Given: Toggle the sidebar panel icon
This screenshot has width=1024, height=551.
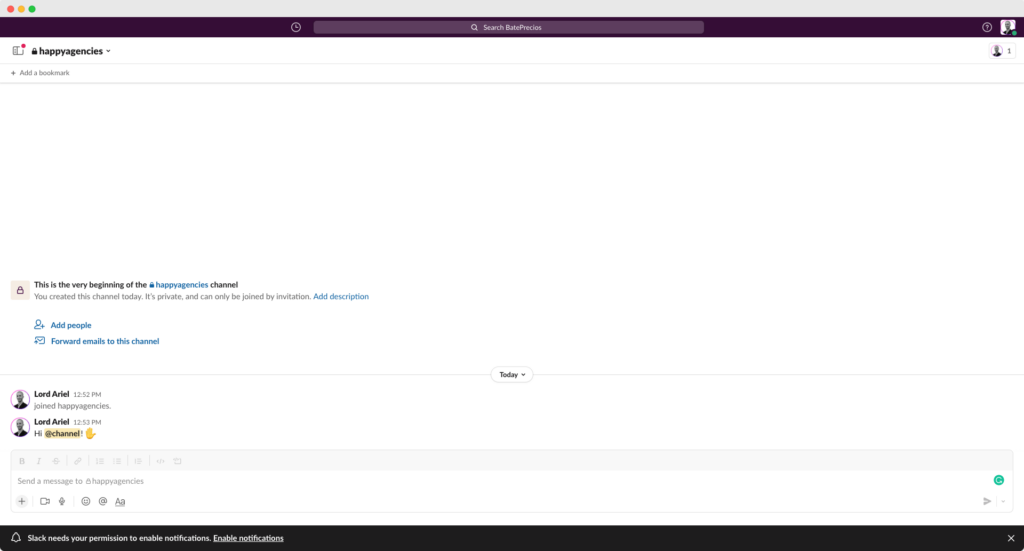Looking at the screenshot, I should click(18, 50).
